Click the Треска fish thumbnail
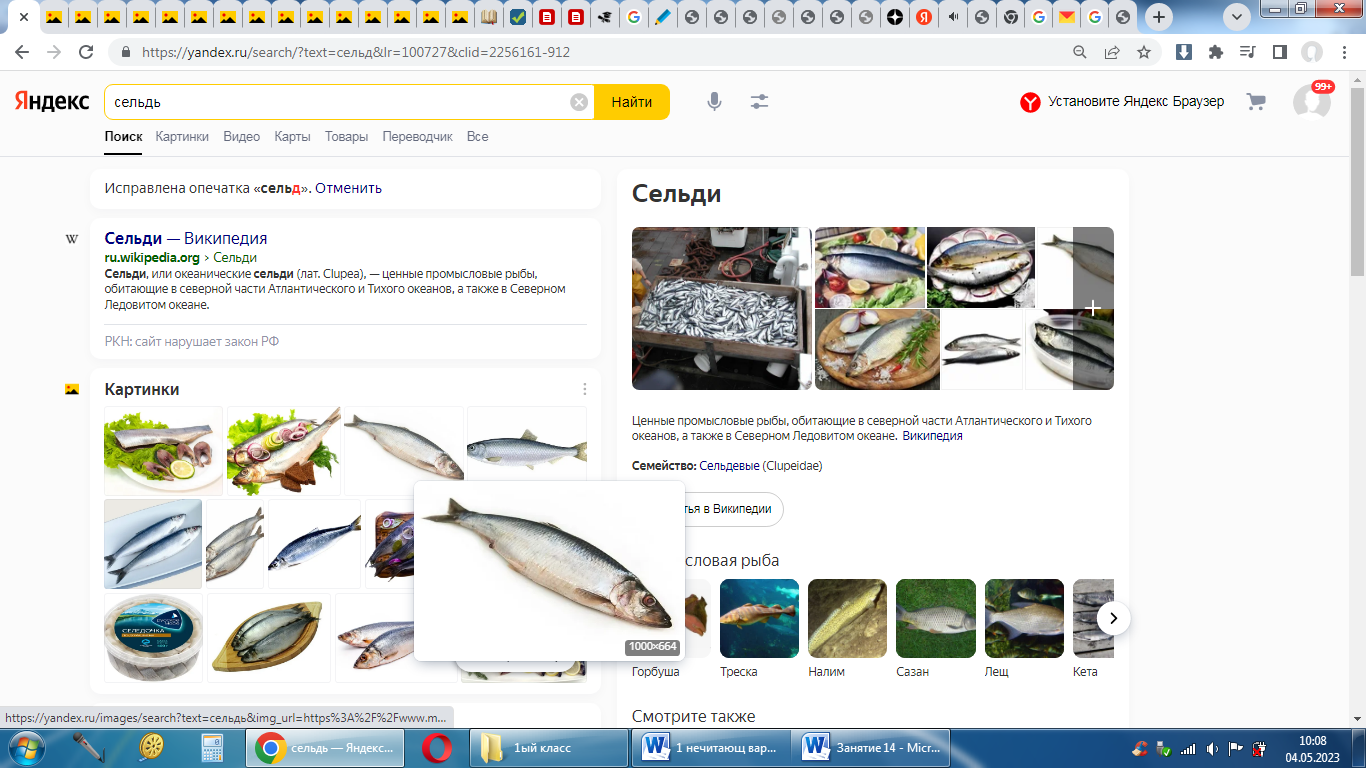The width and height of the screenshot is (1366, 768). pos(759,618)
